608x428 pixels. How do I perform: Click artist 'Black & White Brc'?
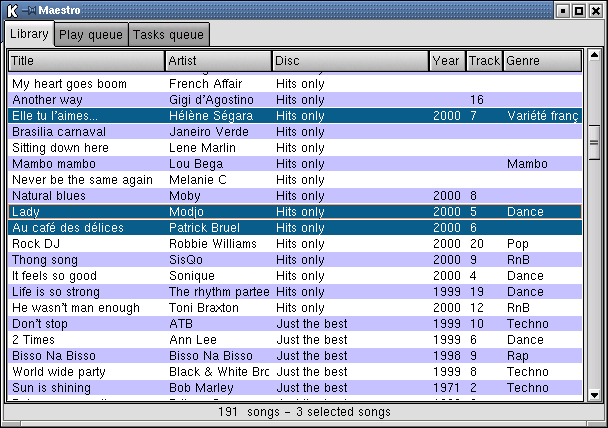pos(219,372)
